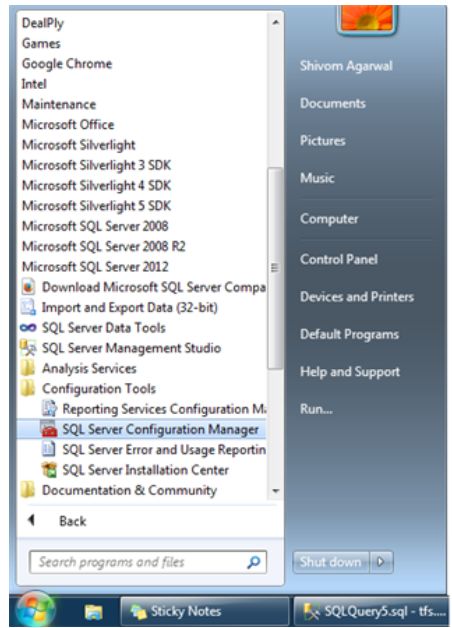
Task: Click the programs list scrollbar thumb
Action: coord(275,268)
